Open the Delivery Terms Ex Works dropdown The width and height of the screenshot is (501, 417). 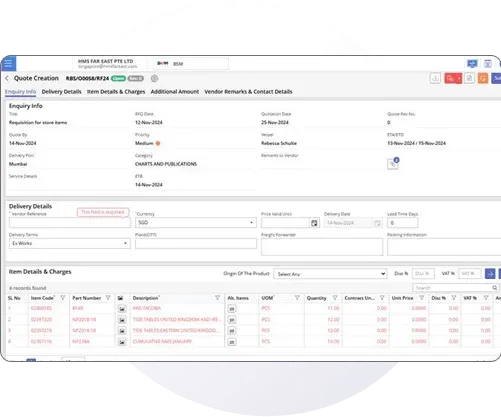point(70,243)
